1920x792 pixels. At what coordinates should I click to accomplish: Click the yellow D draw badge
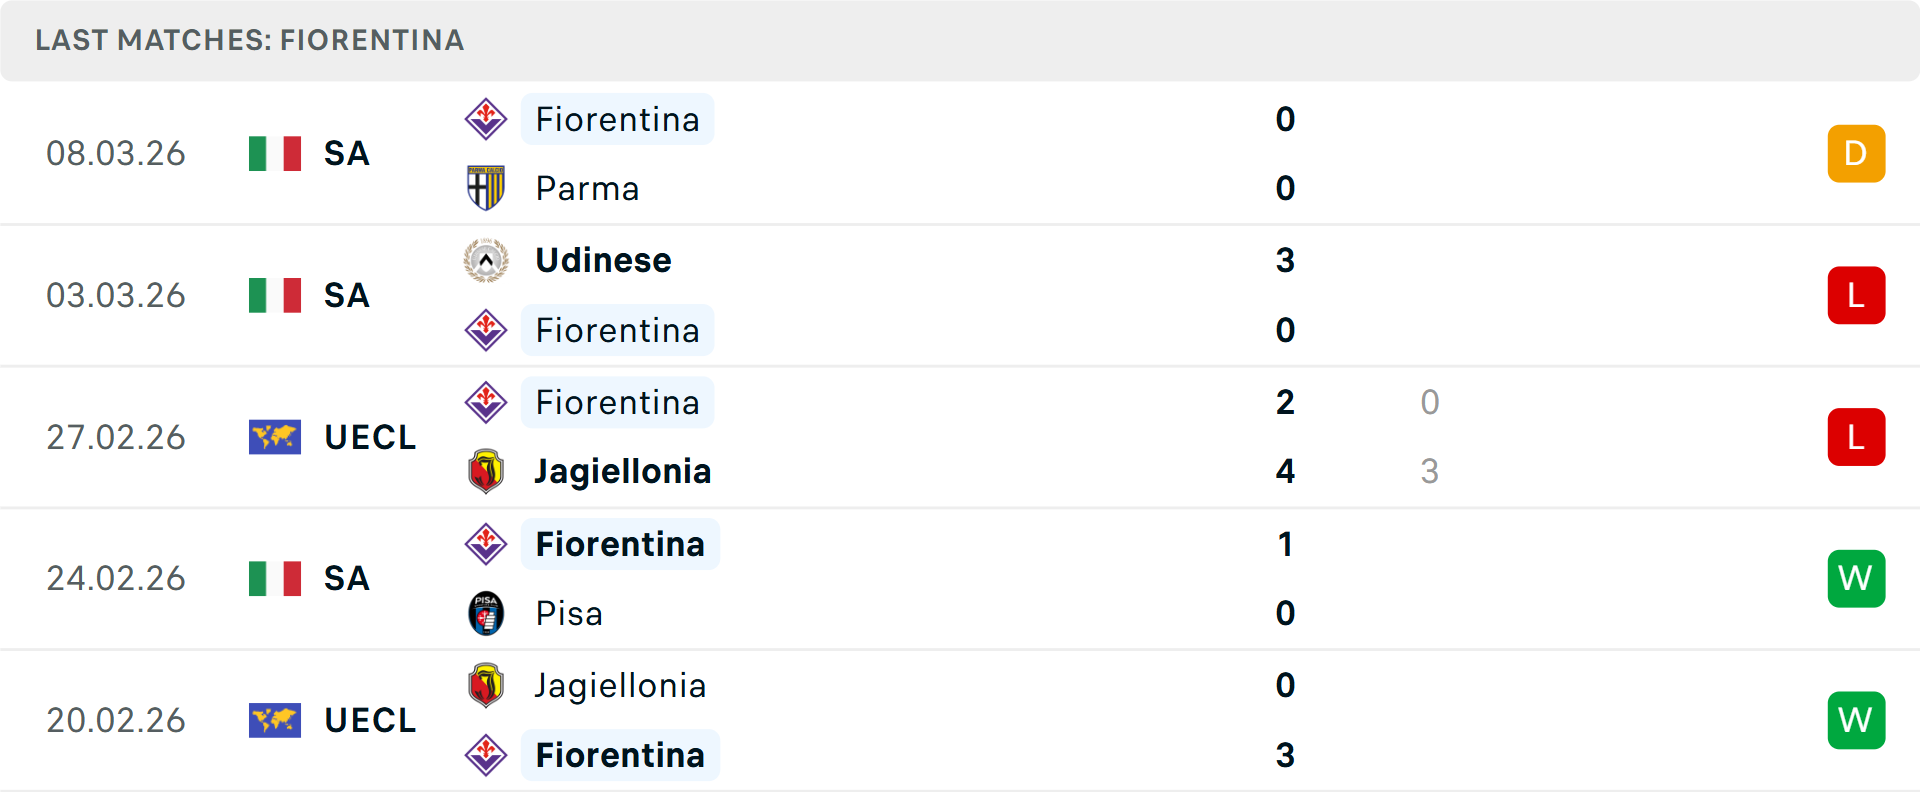pyautogui.click(x=1856, y=153)
